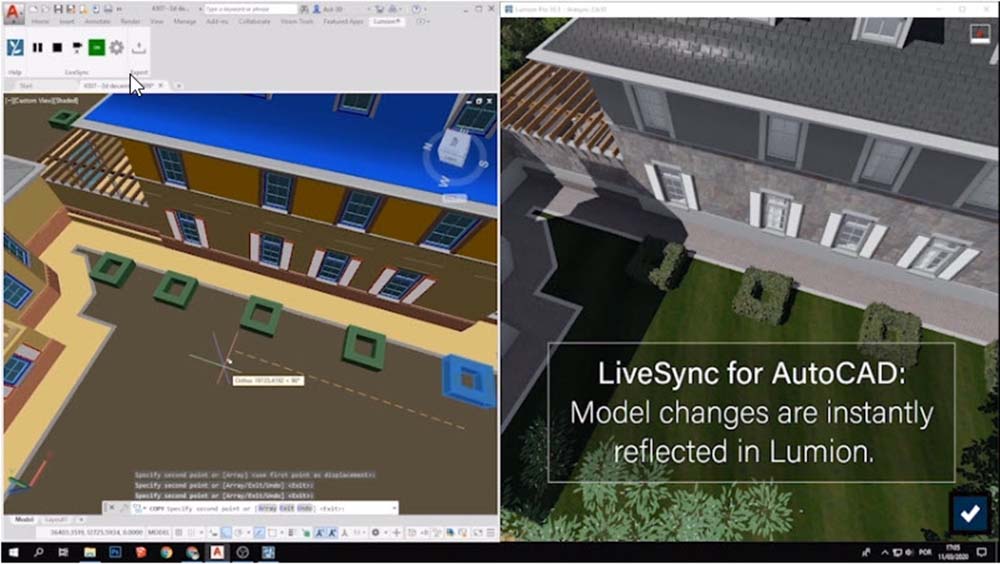This screenshot has height=564, width=1000.
Task: Click the Export icon in the Lumion ribbon
Action: [139, 47]
